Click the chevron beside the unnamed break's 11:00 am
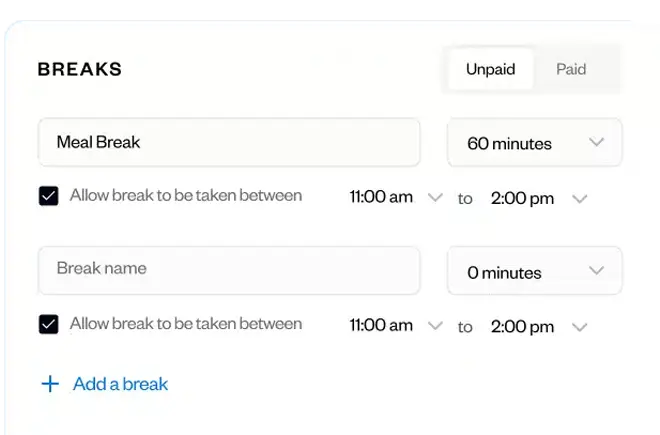 coord(435,326)
